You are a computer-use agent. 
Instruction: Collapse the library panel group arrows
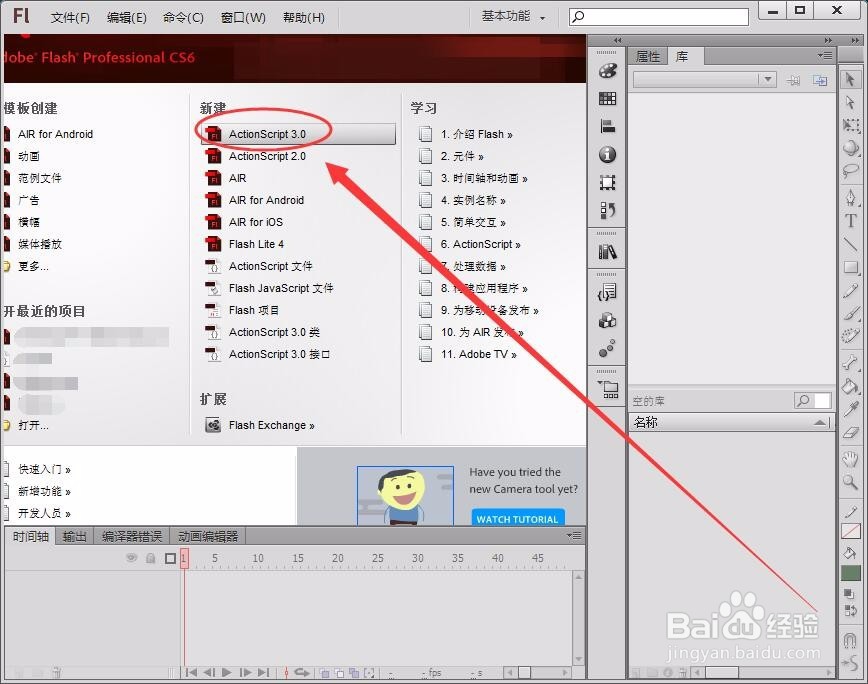click(828, 40)
